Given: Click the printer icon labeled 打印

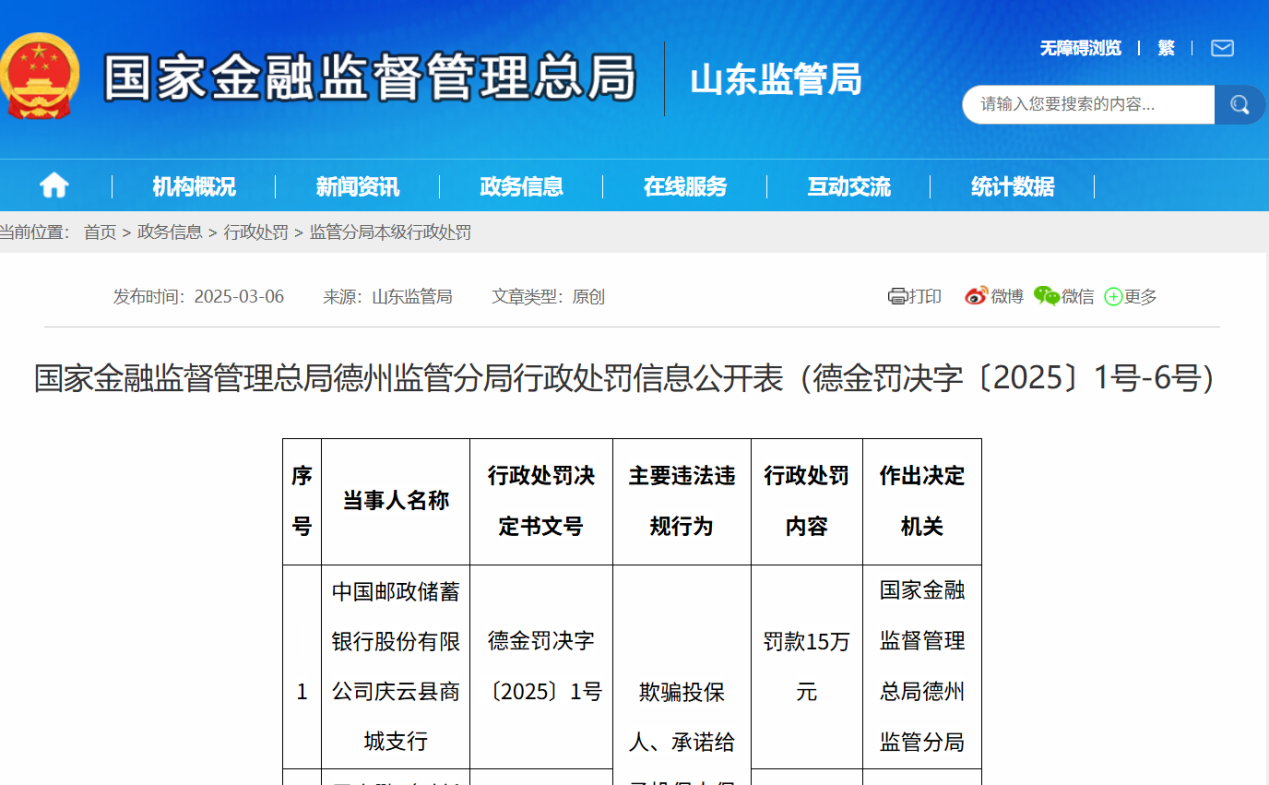Looking at the screenshot, I should pyautogui.click(x=897, y=297).
